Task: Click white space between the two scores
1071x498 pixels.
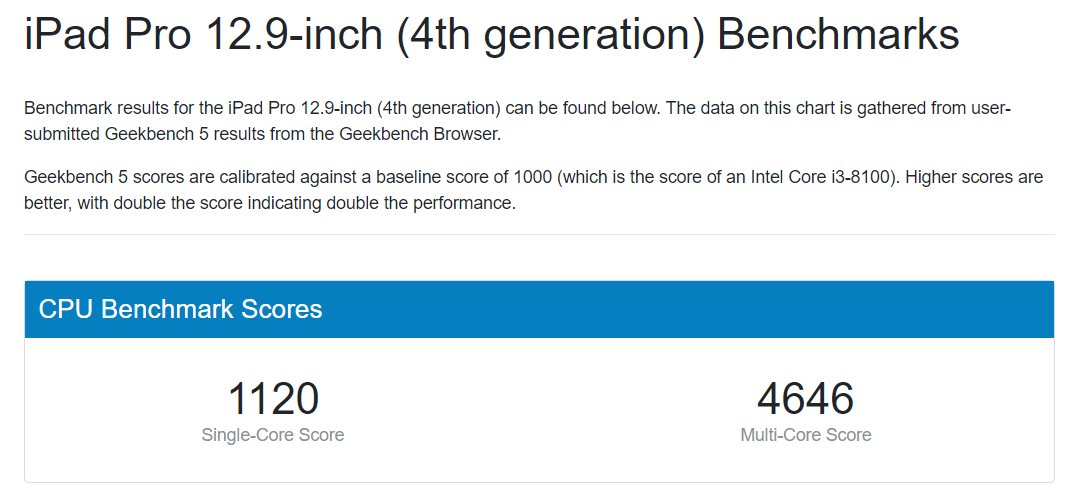Action: 540,410
